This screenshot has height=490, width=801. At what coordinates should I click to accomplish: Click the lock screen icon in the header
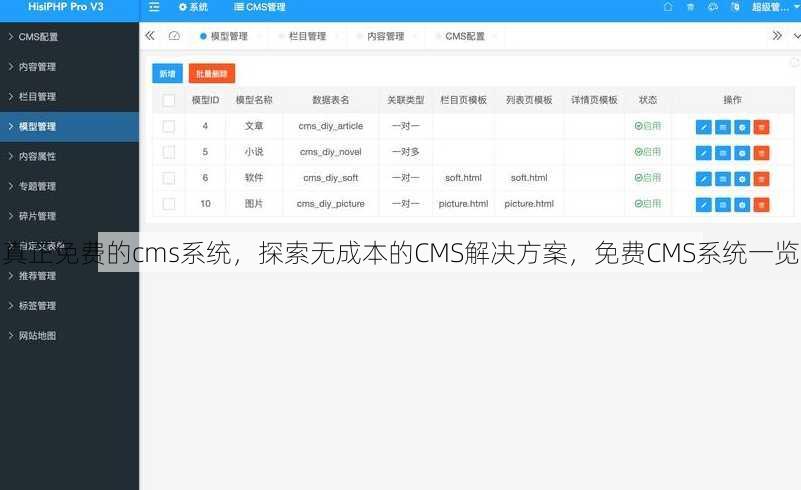[x=735, y=7]
